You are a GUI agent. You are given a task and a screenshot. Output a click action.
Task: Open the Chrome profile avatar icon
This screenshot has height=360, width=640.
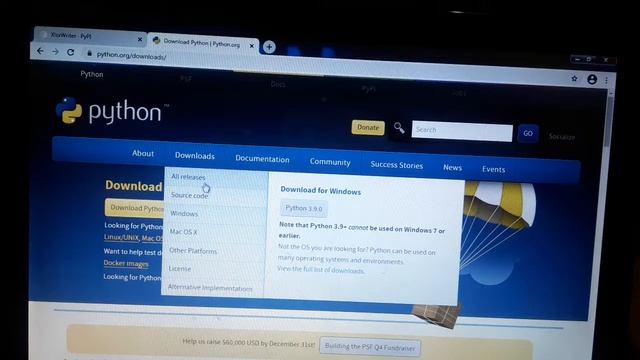[x=592, y=79]
